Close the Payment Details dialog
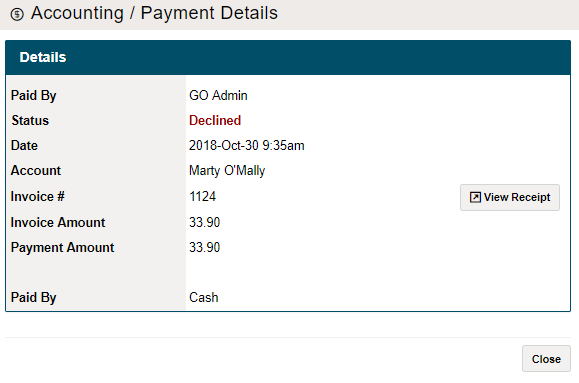The image size is (579, 383). (546, 359)
